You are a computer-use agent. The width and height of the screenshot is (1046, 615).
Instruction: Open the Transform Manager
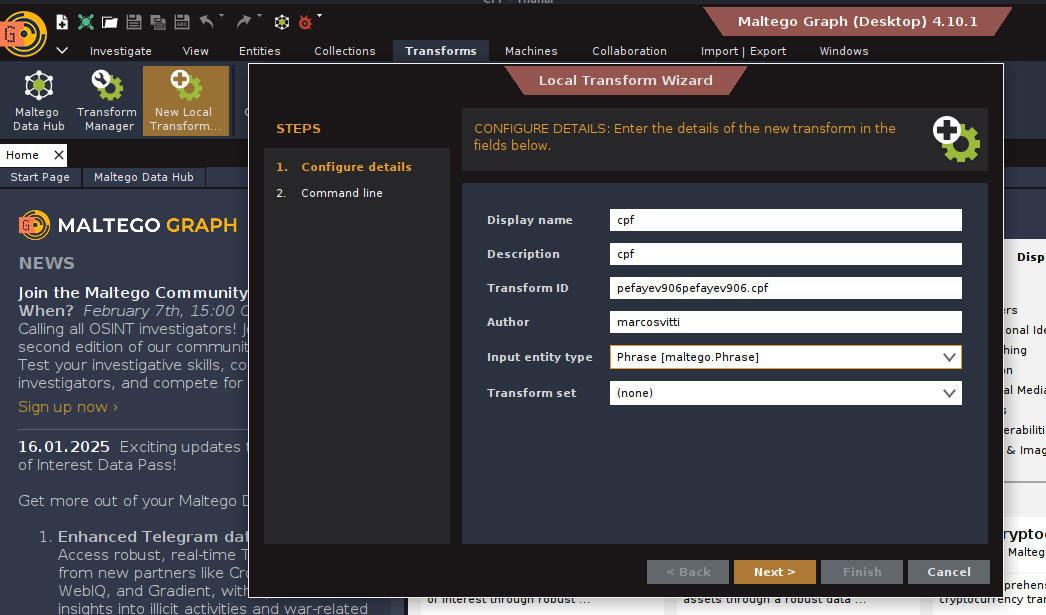coord(106,101)
